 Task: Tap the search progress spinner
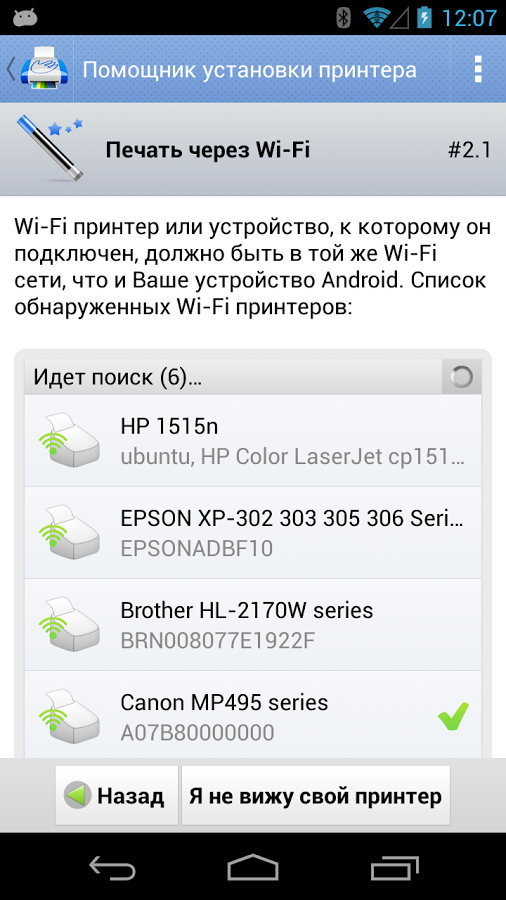click(x=461, y=377)
